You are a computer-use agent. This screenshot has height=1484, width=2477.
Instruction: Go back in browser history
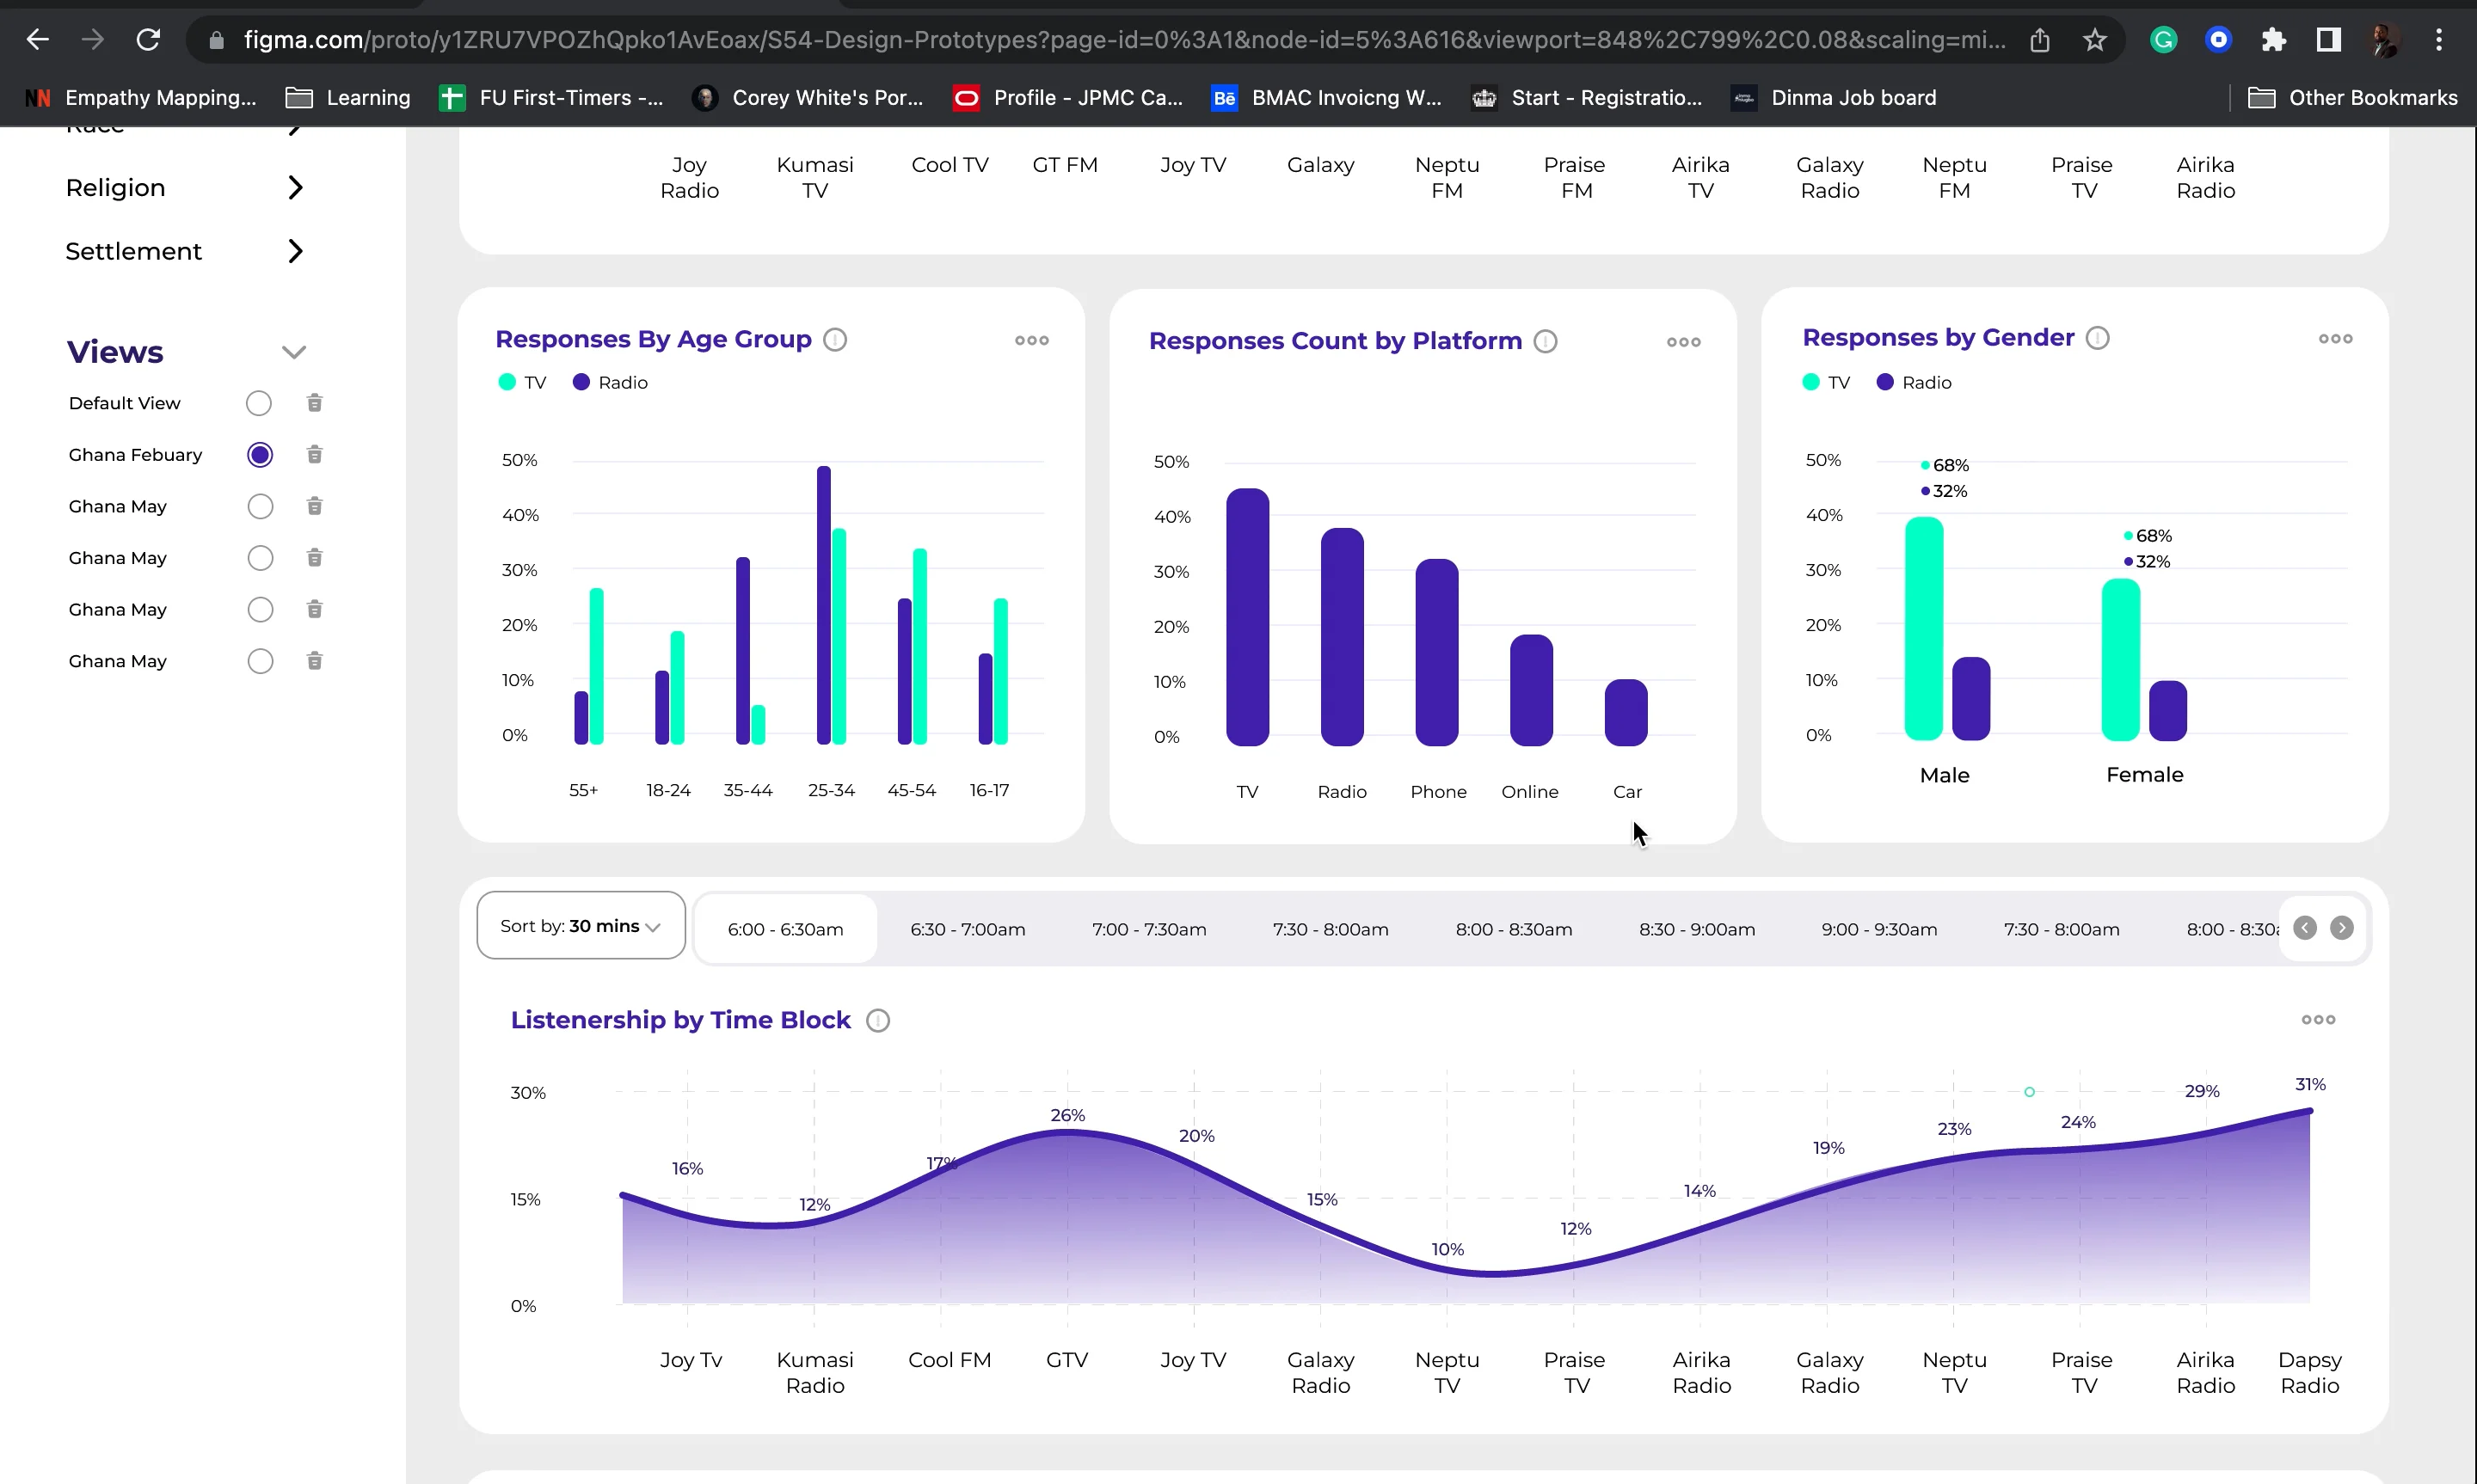tap(38, 40)
